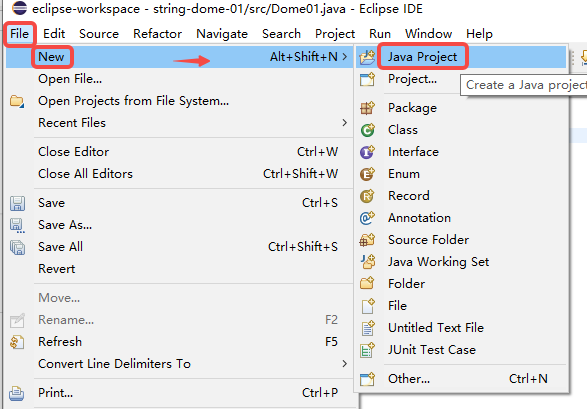Click the Save floppy disk icon
This screenshot has height=409, width=587.
coord(17,203)
